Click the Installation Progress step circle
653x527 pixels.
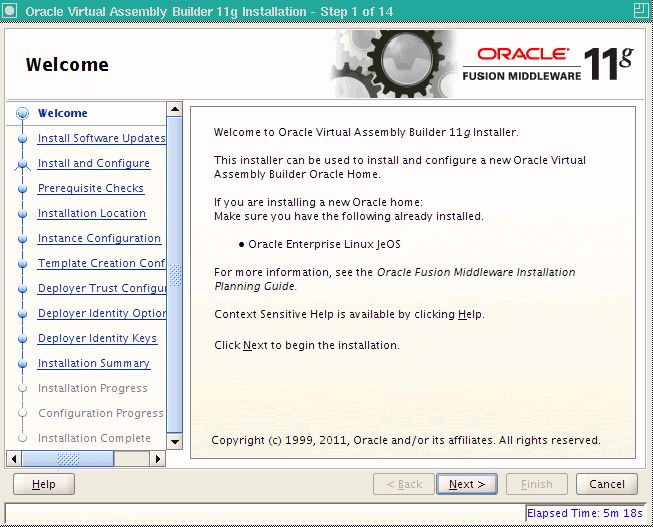pos(22,388)
